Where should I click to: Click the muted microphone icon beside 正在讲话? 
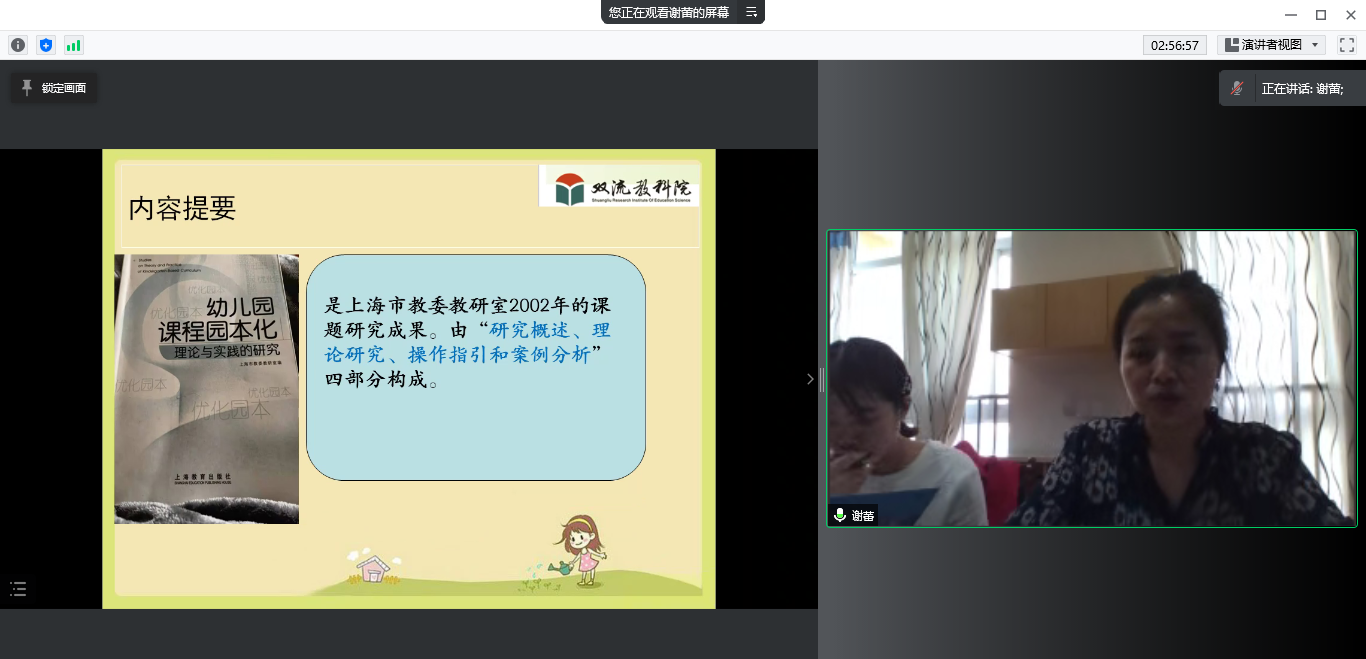click(1238, 88)
